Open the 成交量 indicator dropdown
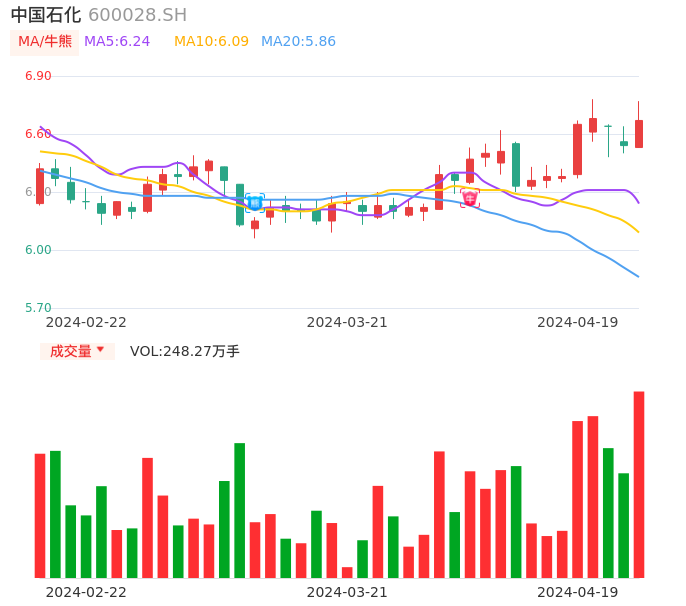 77,351
